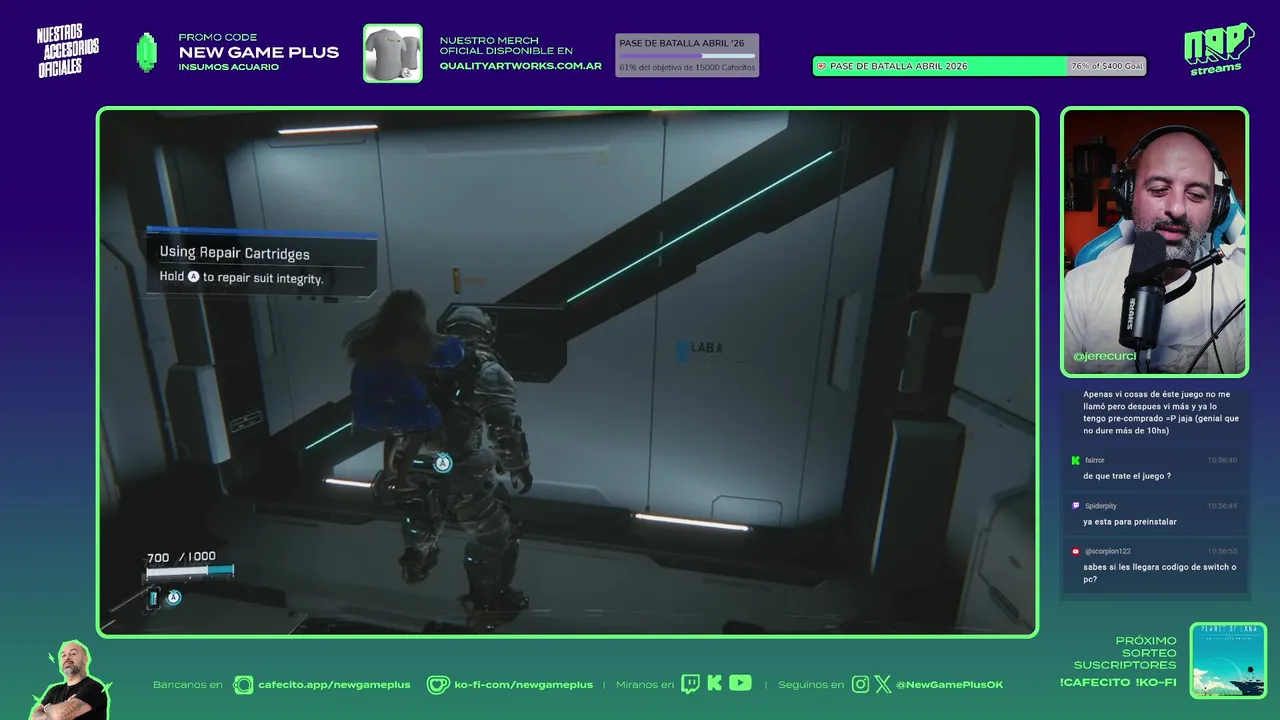Click the @jerecurci webcam name tag
This screenshot has width=1280, height=720.
tap(1104, 356)
